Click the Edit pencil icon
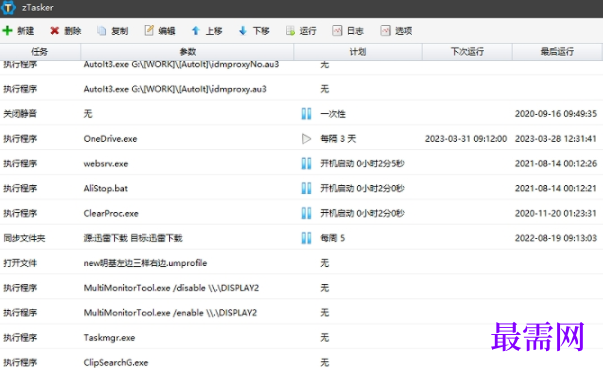 [149, 30]
